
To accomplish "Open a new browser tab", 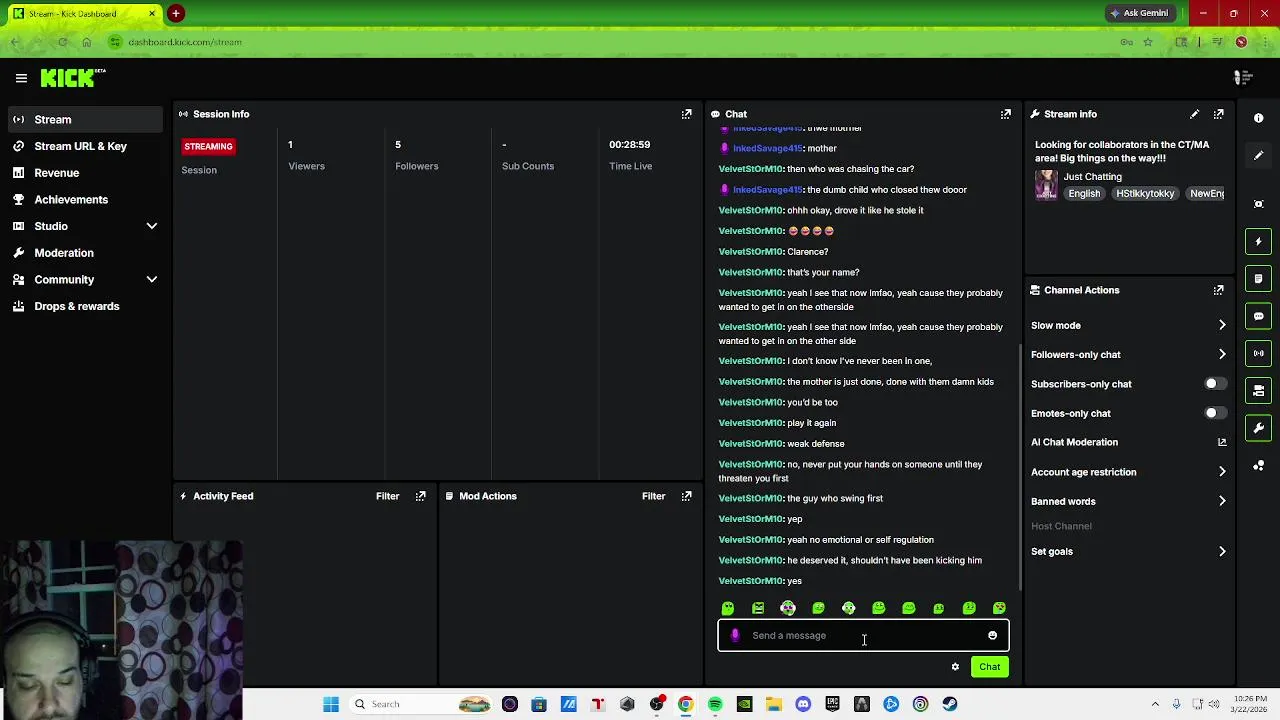I will [176, 13].
